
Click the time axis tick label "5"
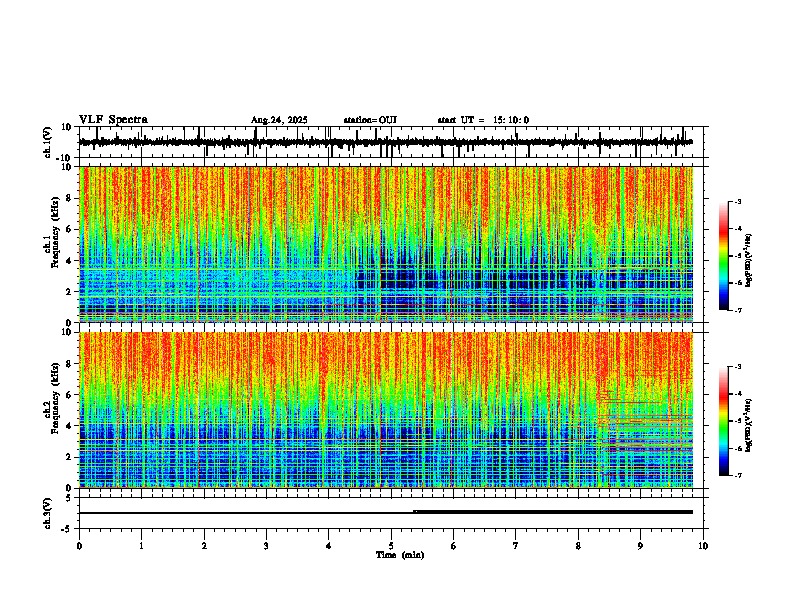[391, 546]
